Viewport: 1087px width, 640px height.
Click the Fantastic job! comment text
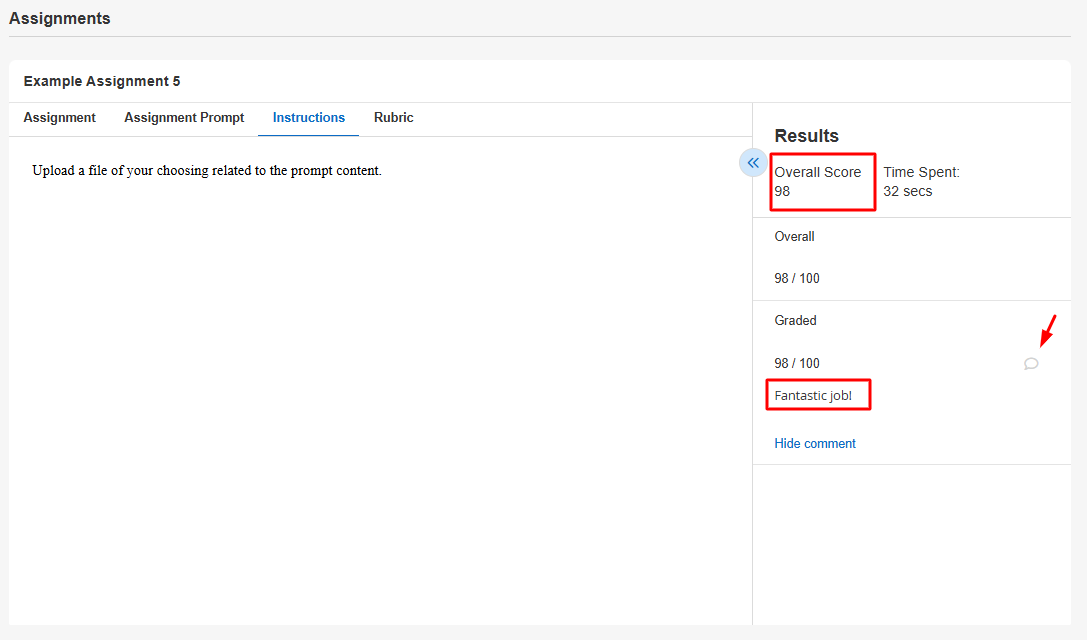click(813, 395)
